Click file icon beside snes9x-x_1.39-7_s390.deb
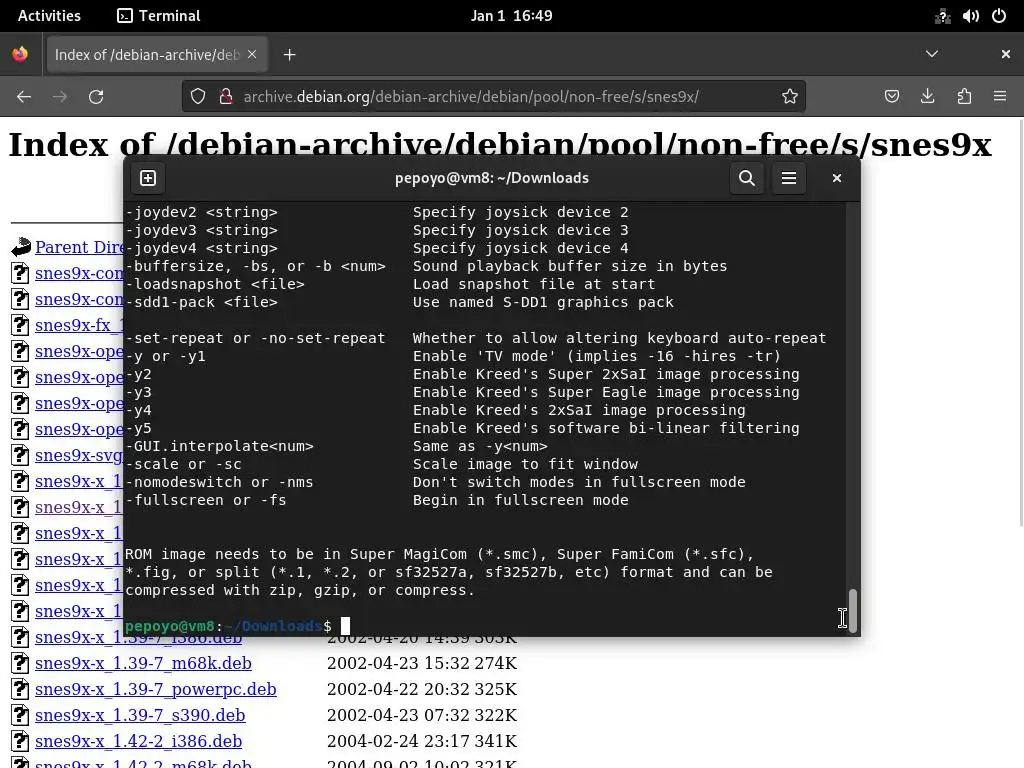The image size is (1024, 768). click(x=20, y=715)
